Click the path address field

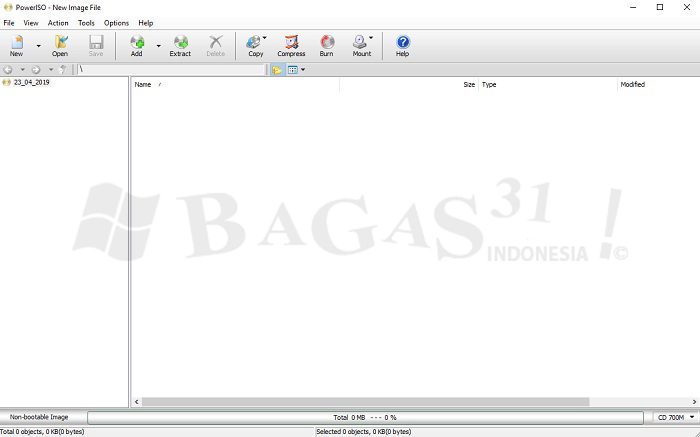[x=171, y=70]
